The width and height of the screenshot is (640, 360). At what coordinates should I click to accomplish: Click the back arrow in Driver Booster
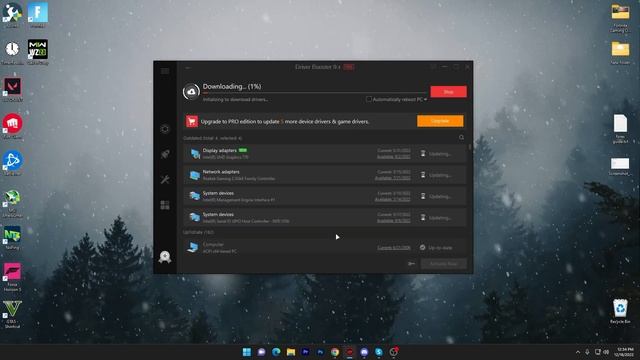click(188, 68)
